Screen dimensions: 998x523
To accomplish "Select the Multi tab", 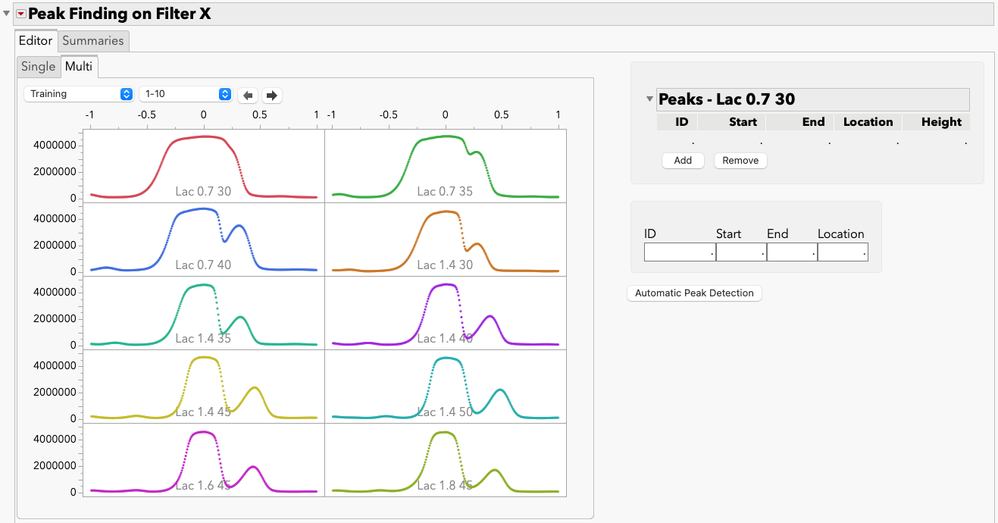I will (x=78, y=66).
